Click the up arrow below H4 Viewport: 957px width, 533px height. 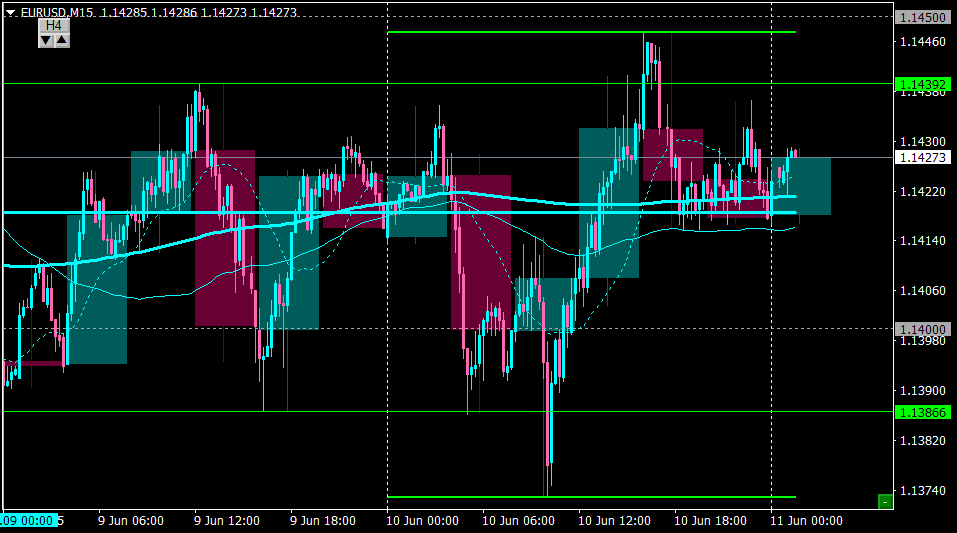pos(62,40)
